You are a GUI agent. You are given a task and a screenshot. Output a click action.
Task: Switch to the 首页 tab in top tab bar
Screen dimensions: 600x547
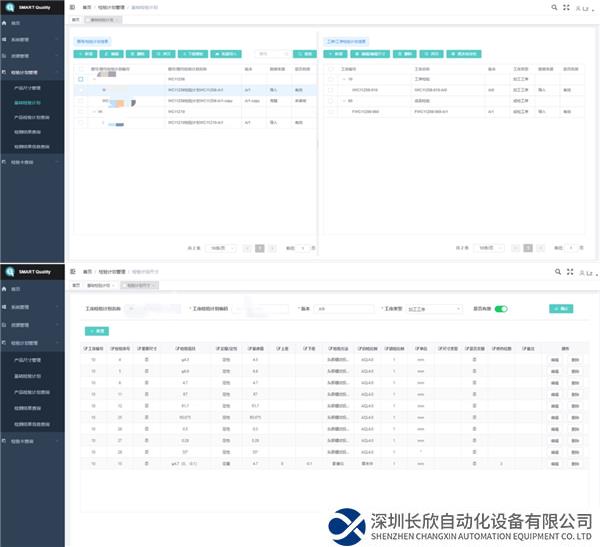coord(77,19)
